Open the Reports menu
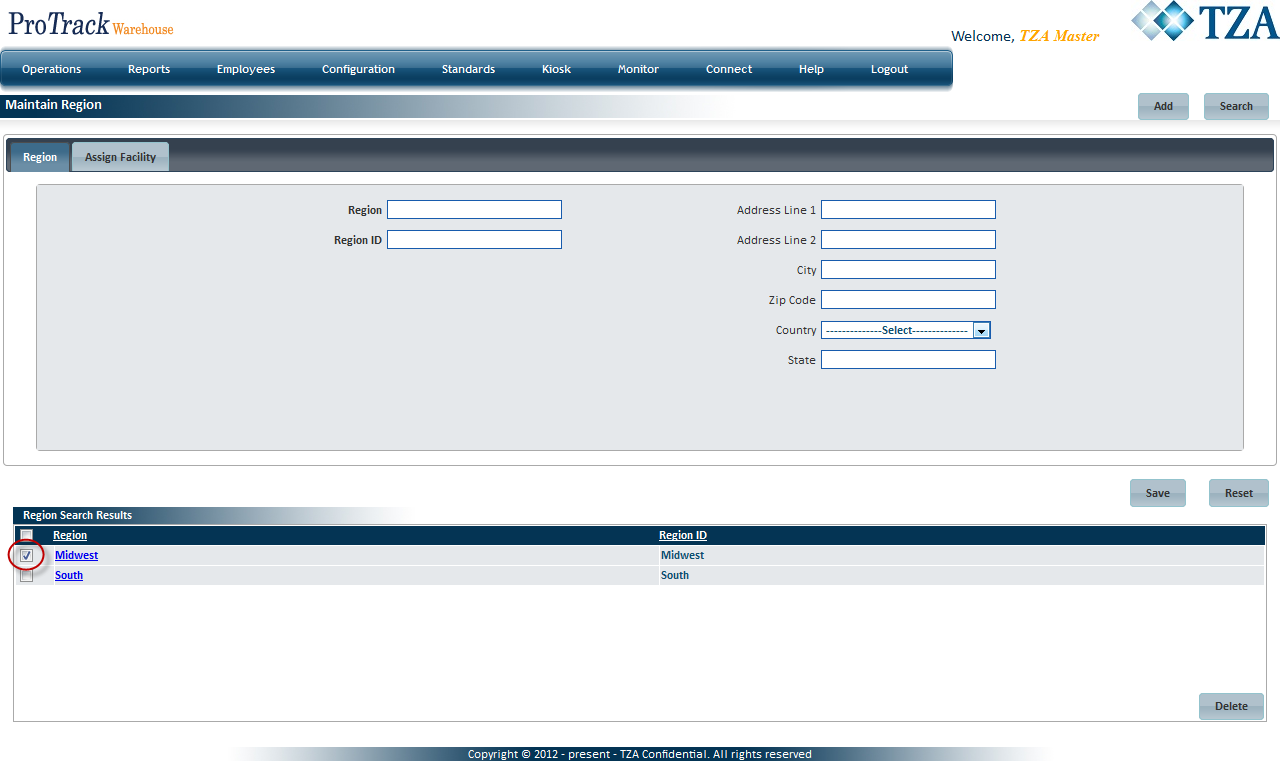Screen dimensions: 1280x771 tap(149, 69)
